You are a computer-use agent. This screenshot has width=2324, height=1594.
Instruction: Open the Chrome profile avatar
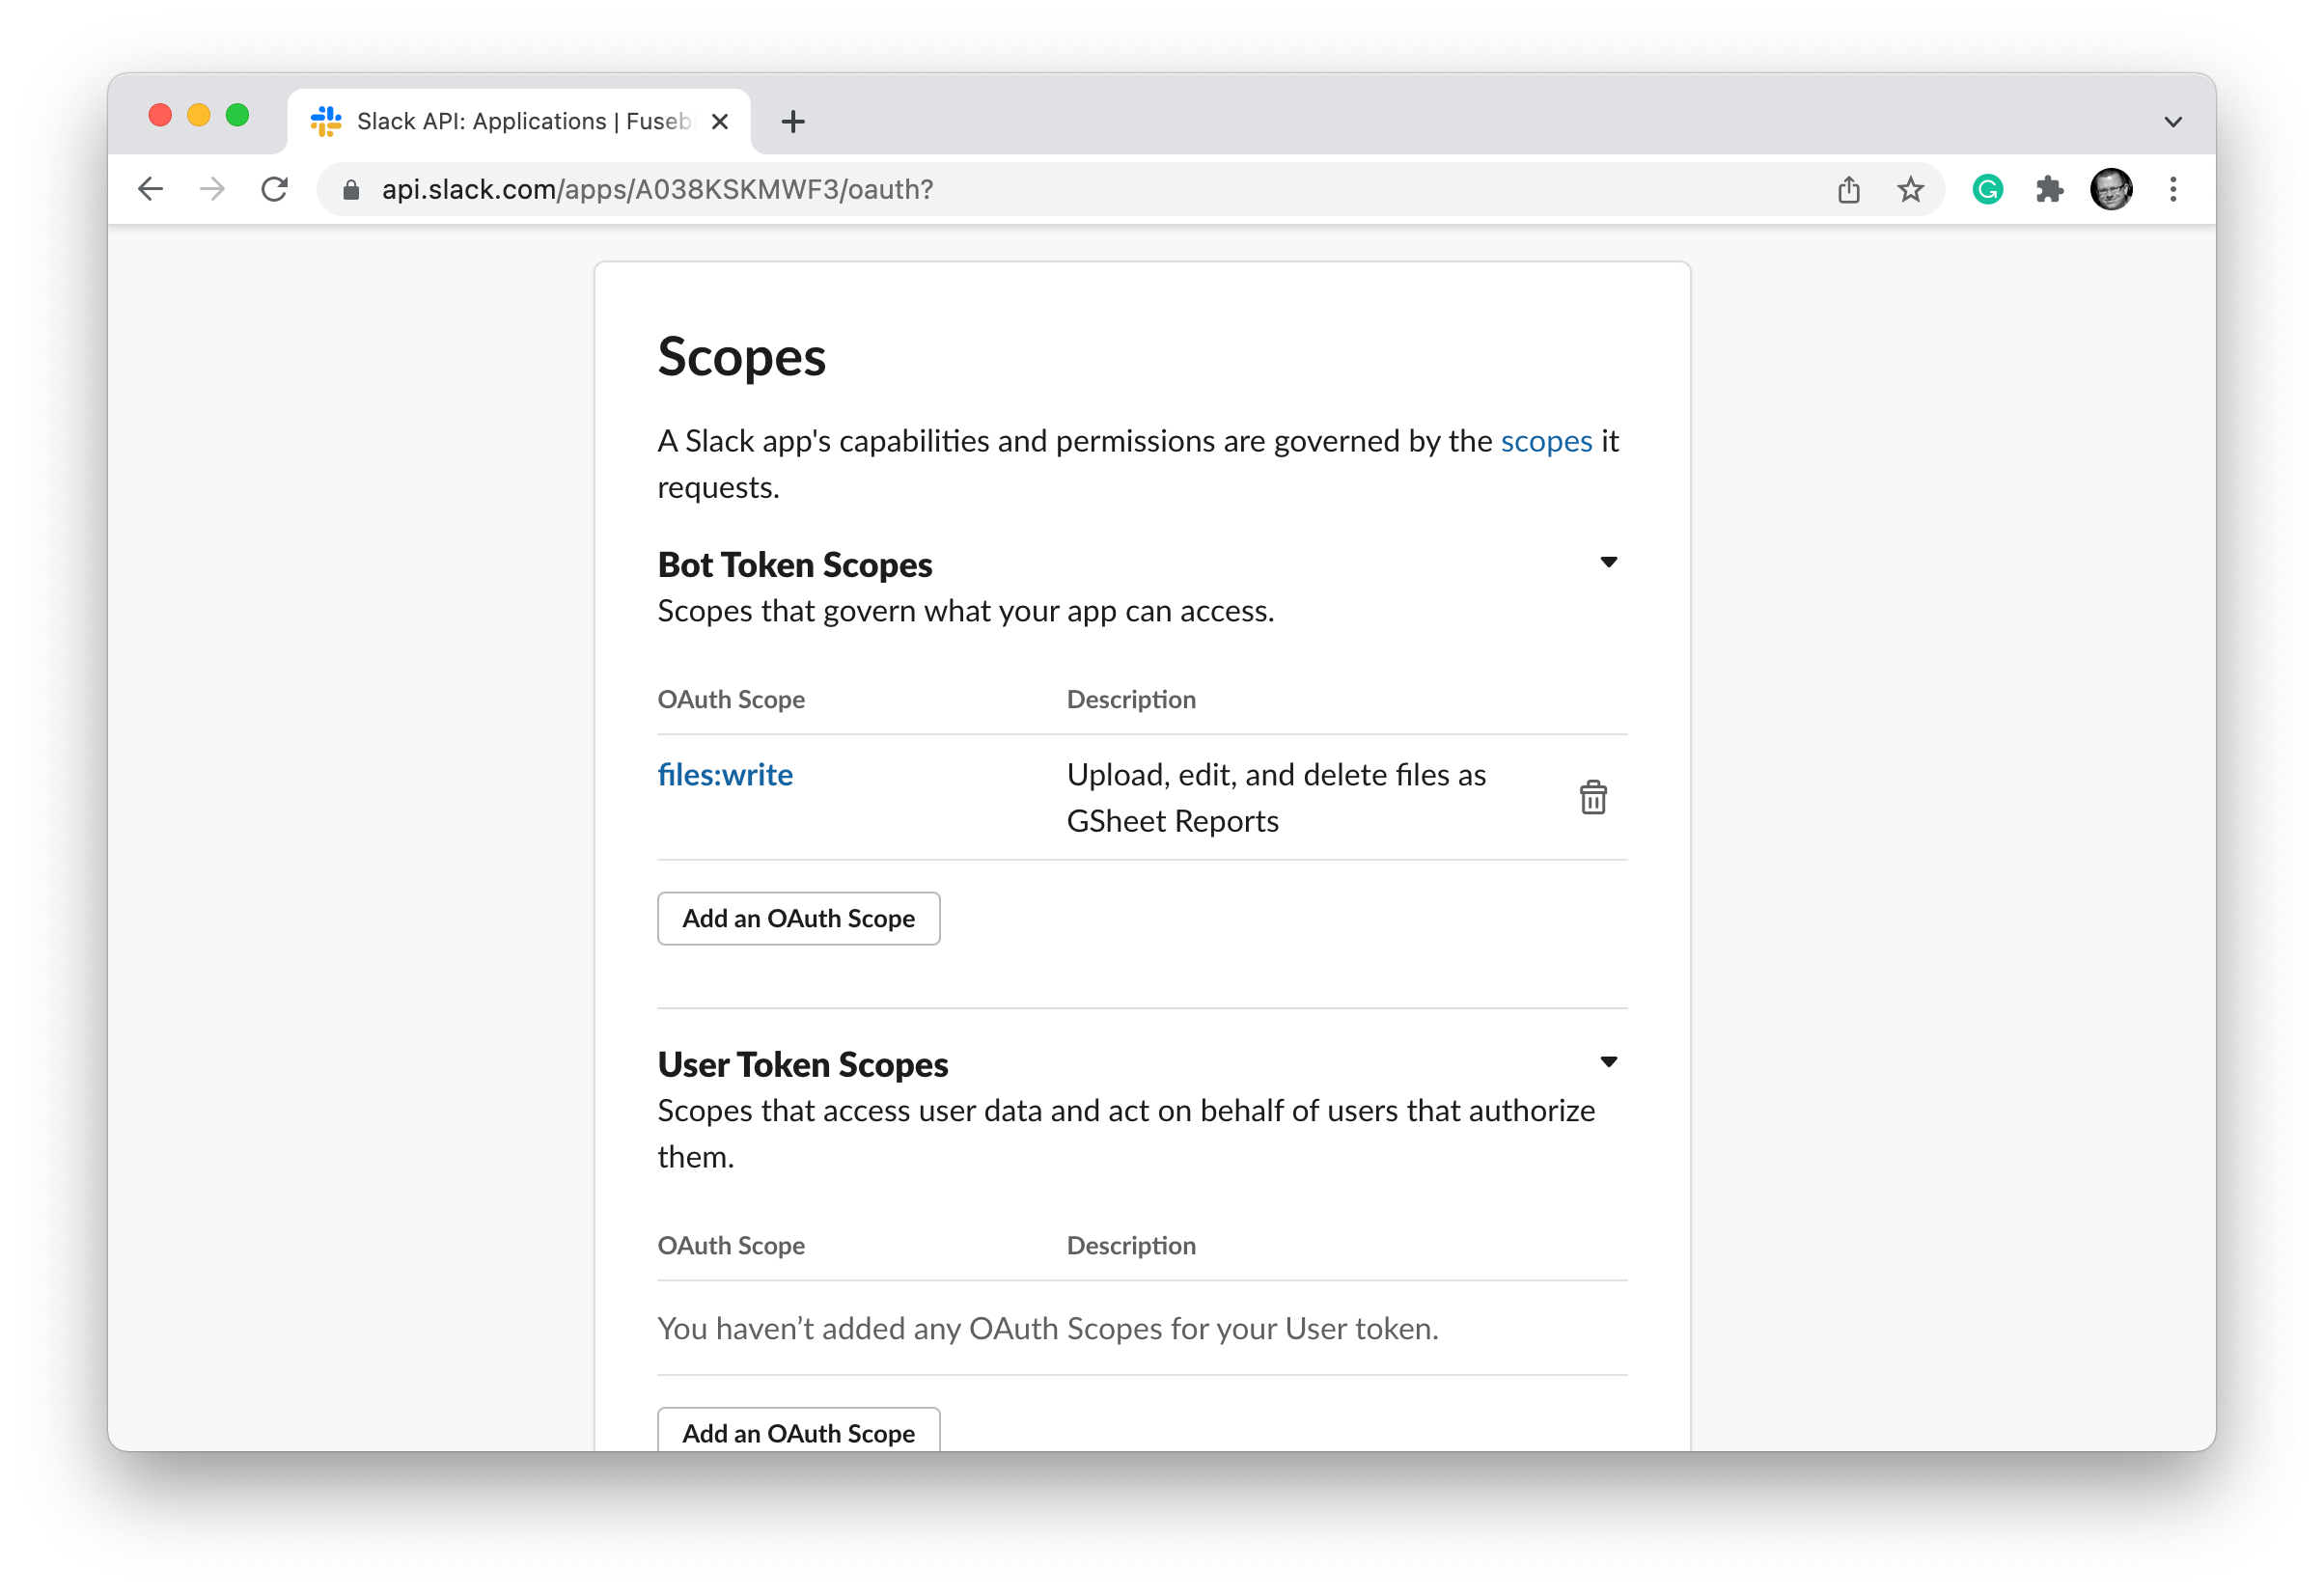coord(2110,189)
